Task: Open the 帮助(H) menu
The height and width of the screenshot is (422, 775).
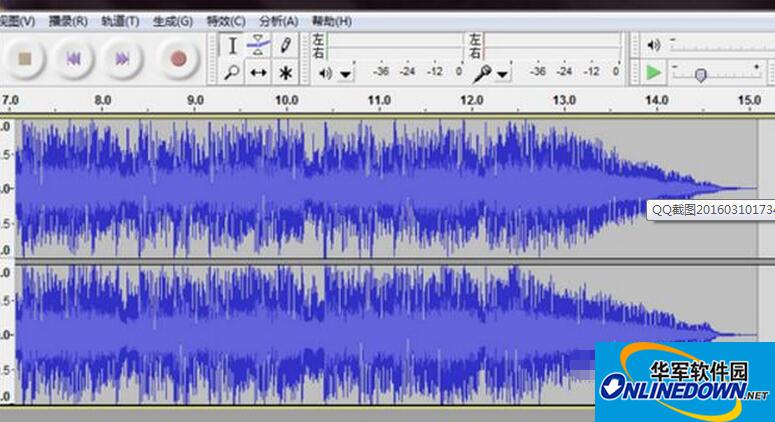Action: pyautogui.click(x=332, y=21)
